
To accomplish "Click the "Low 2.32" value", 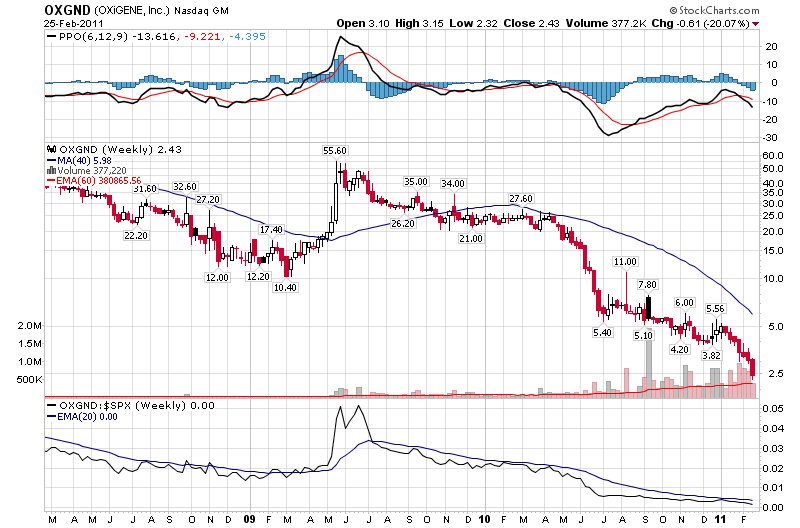I will pos(473,23).
